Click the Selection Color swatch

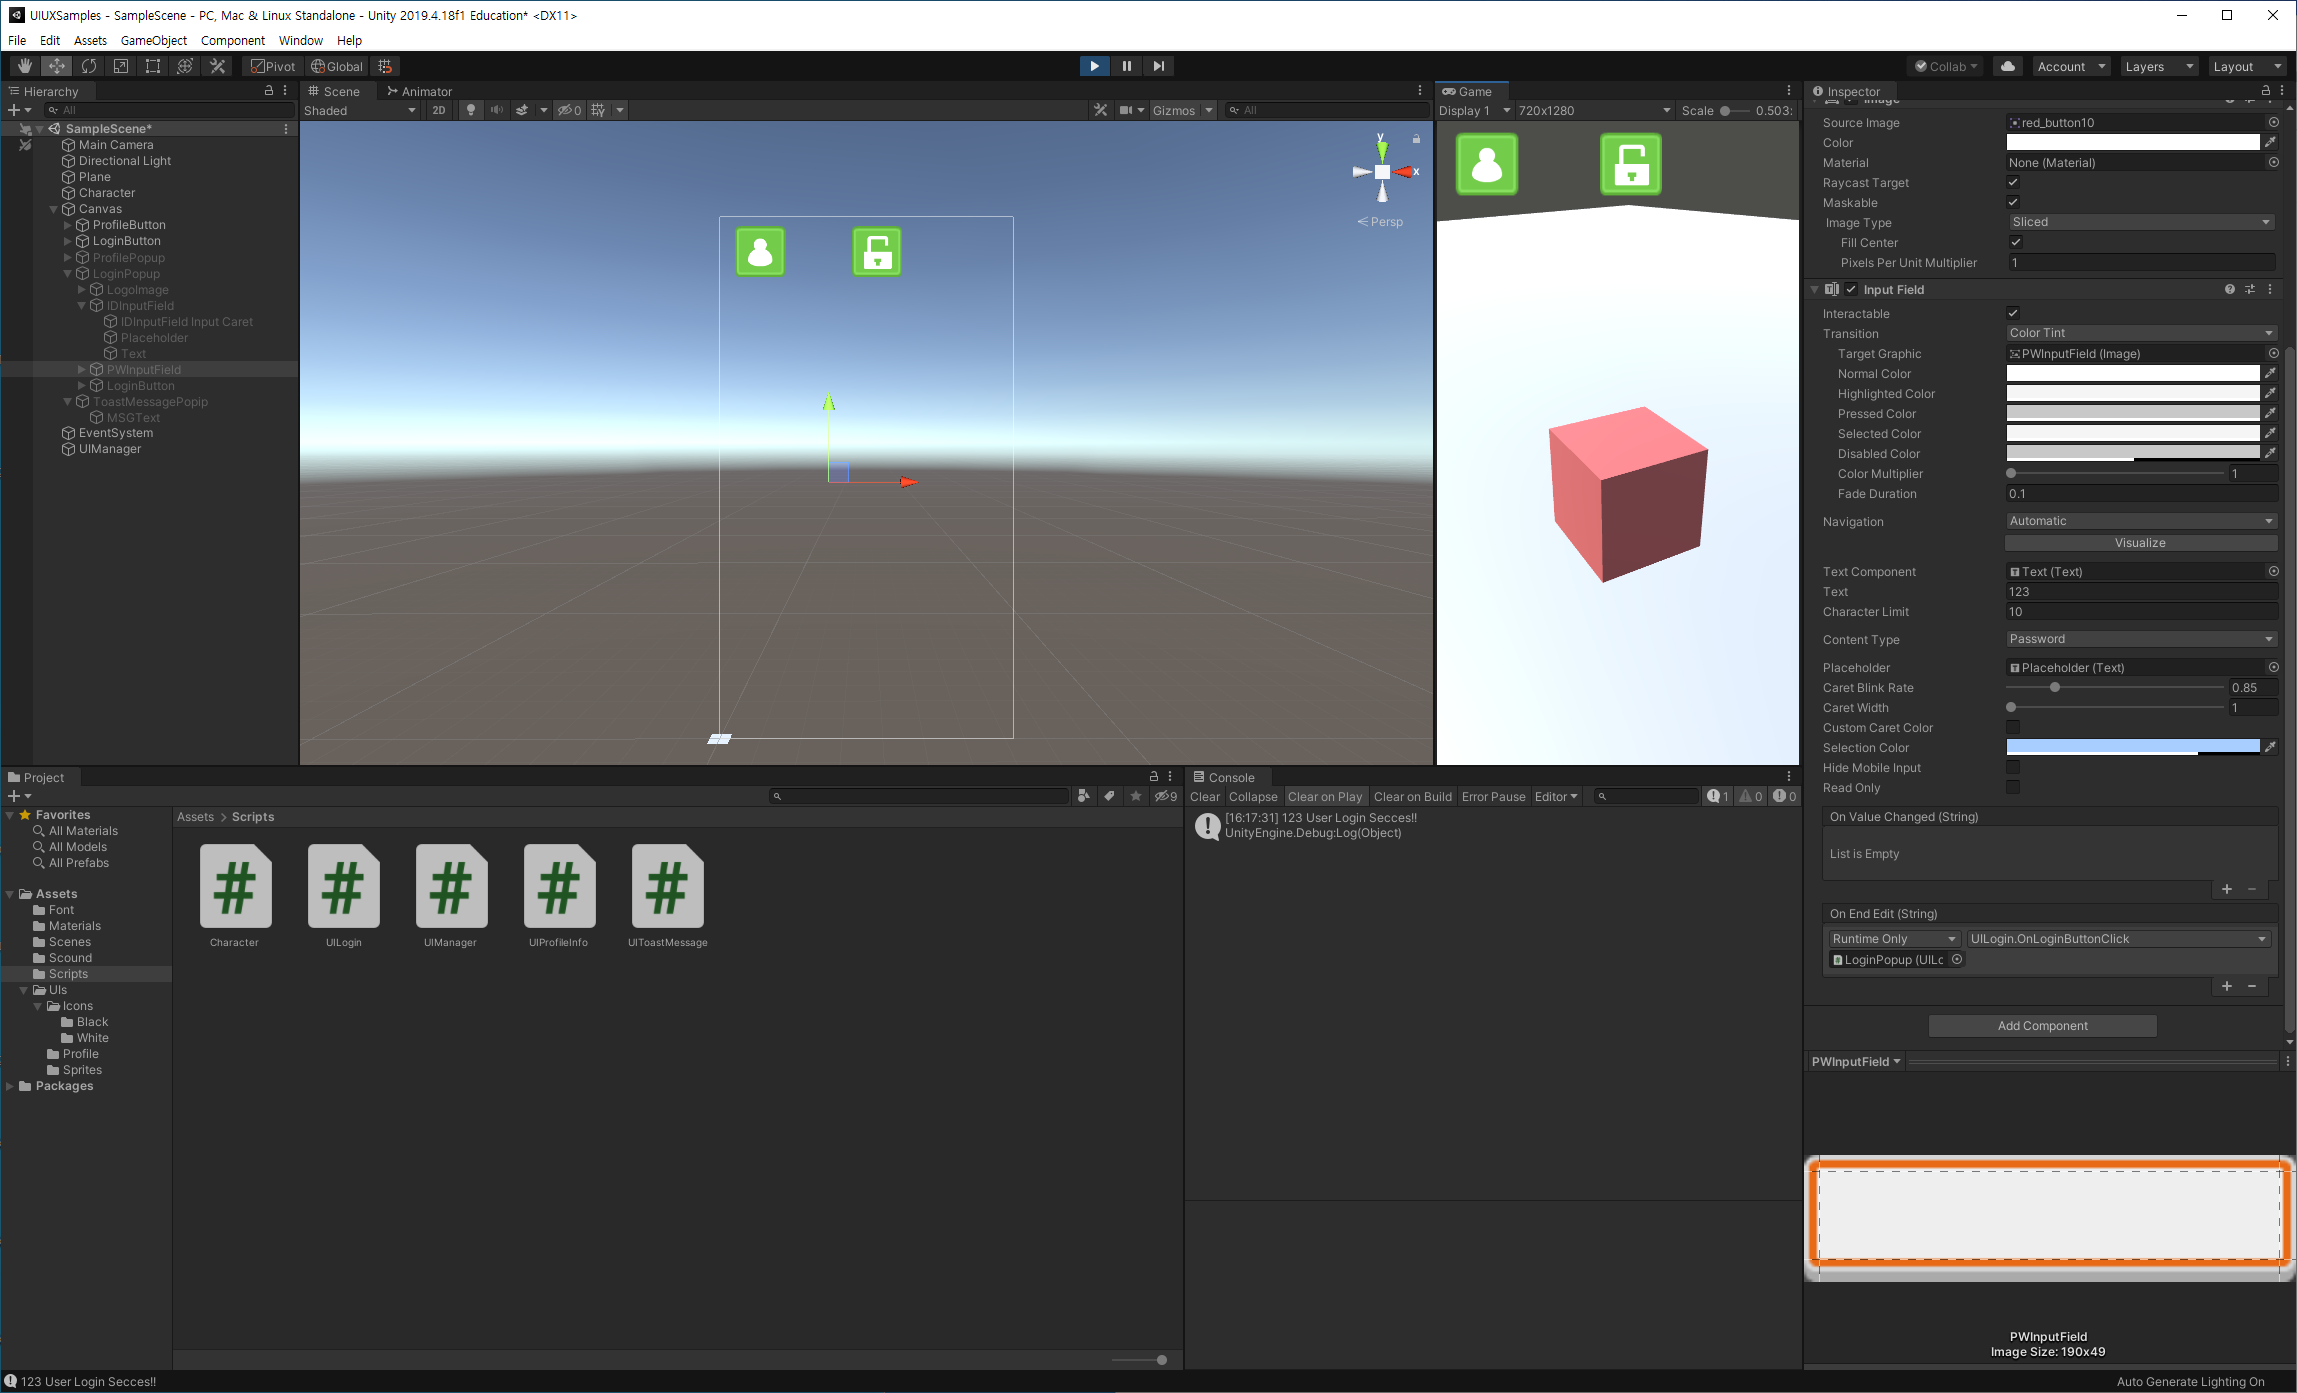pos(2132,747)
